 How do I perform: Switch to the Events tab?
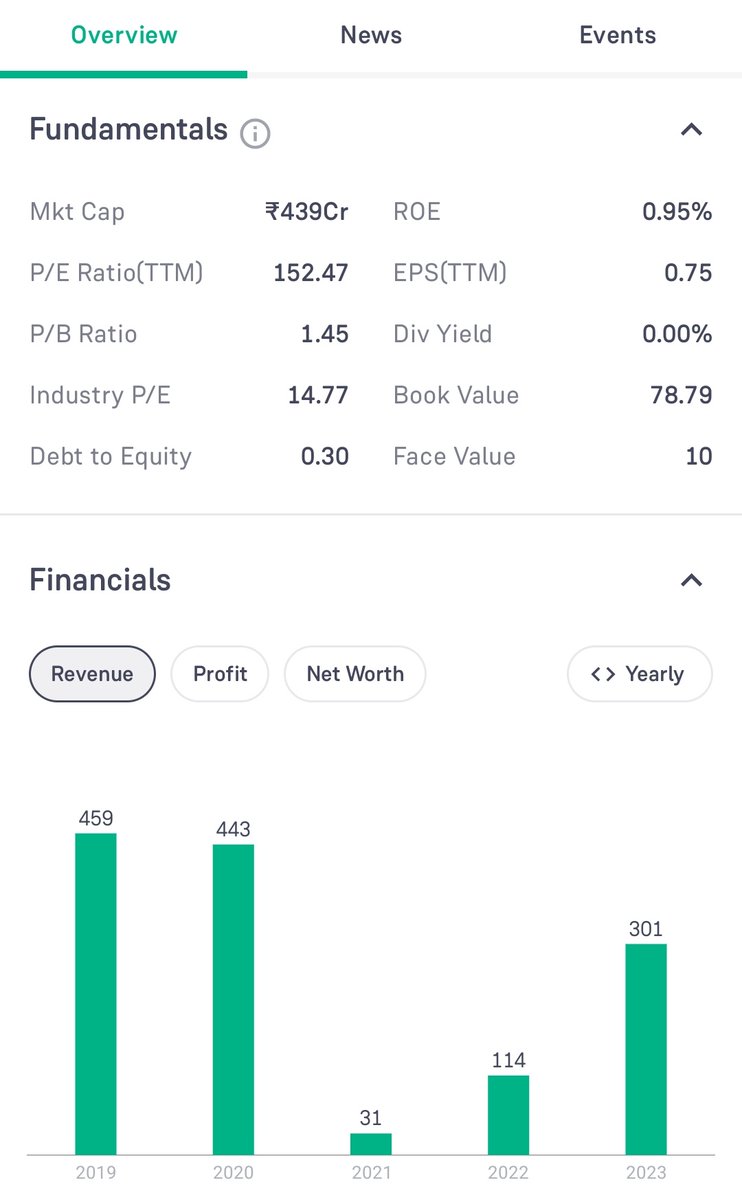tap(618, 36)
